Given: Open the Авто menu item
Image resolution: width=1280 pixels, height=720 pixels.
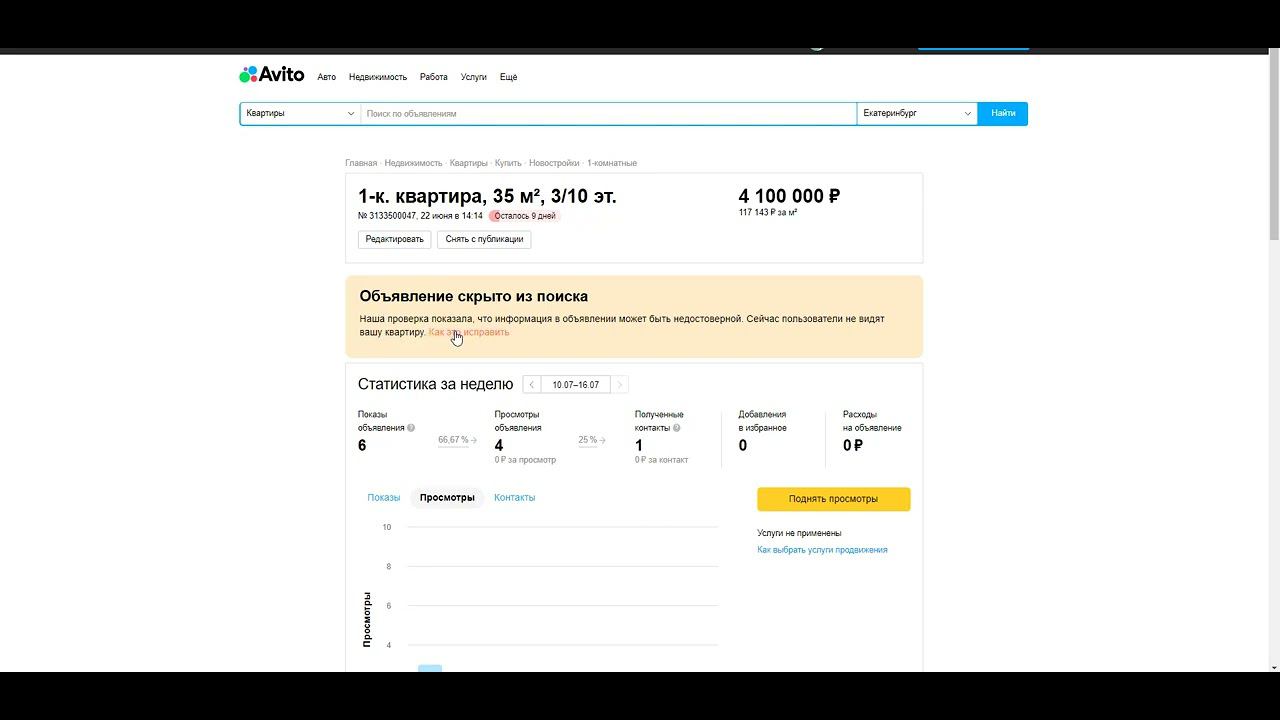Looking at the screenshot, I should (x=326, y=77).
